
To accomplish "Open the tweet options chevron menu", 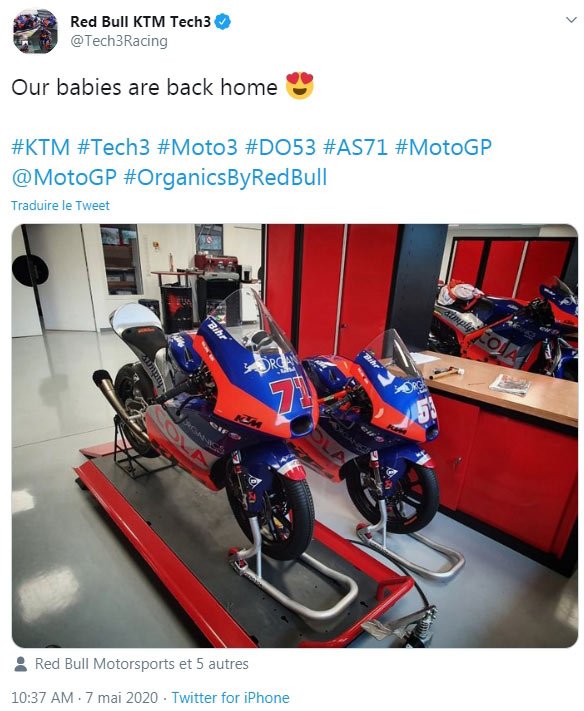I will point(571,20).
